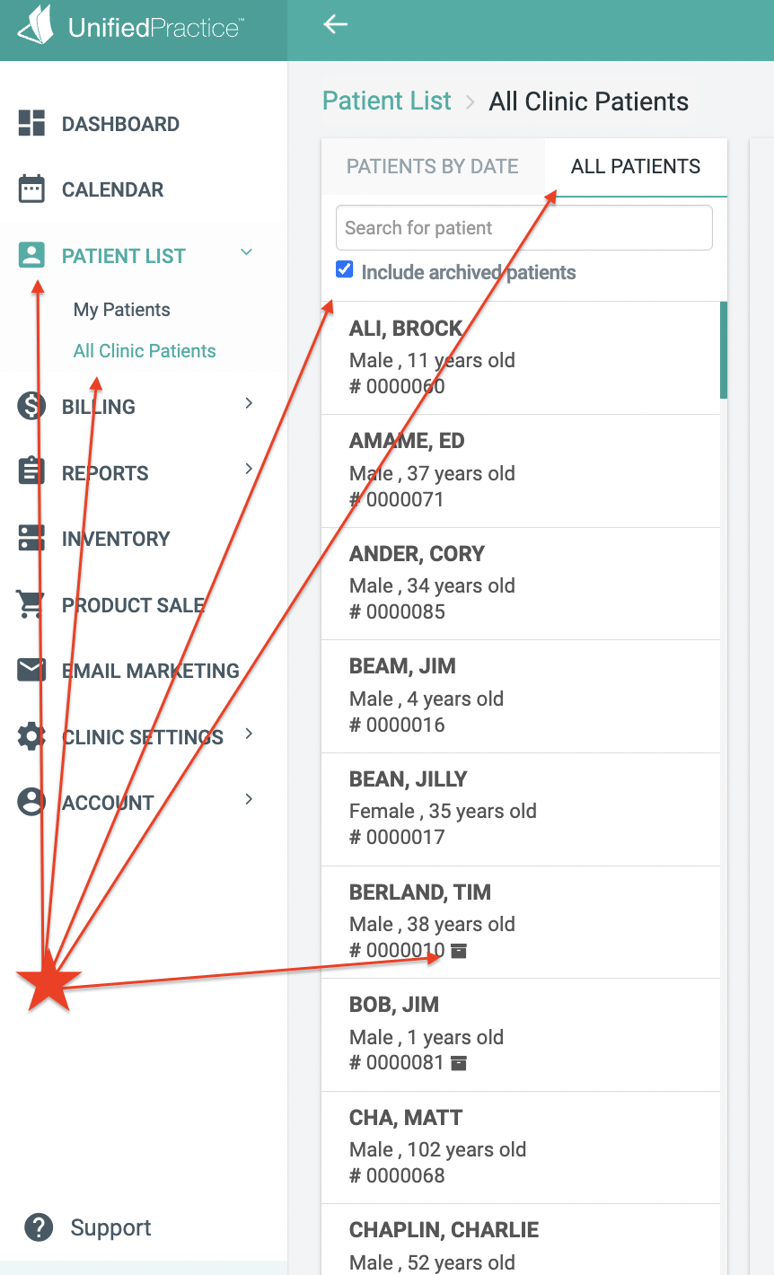Click the Product Sale cart icon
774x1275 pixels.
(x=32, y=604)
